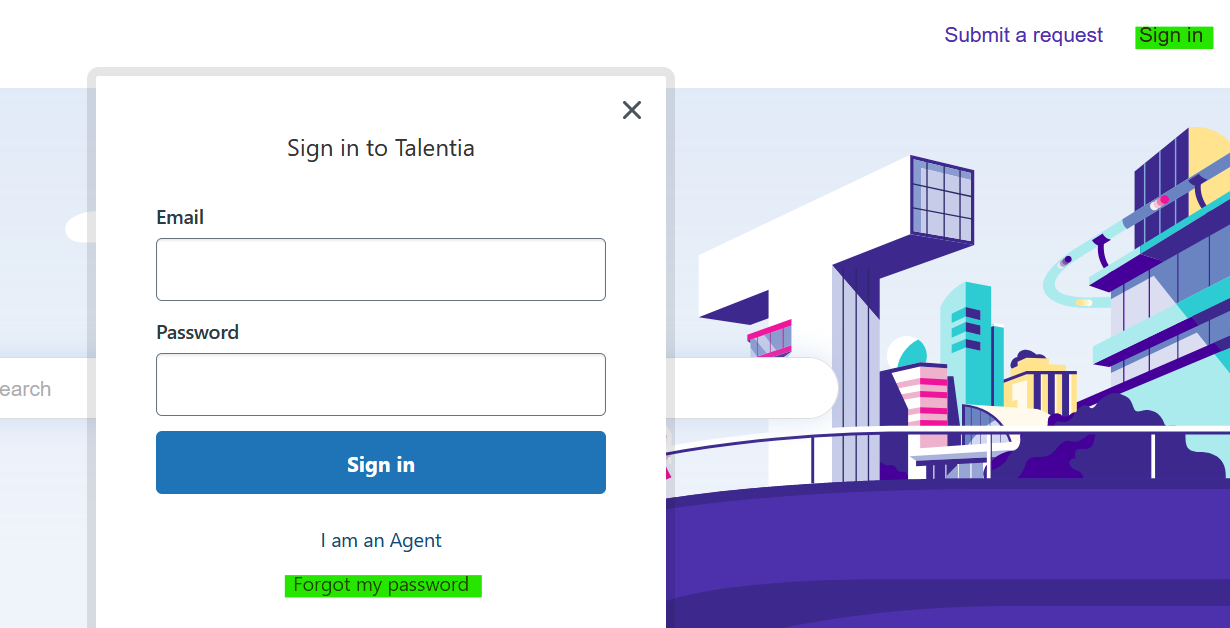Click the Email field label
The height and width of the screenshot is (628, 1230).
click(180, 217)
